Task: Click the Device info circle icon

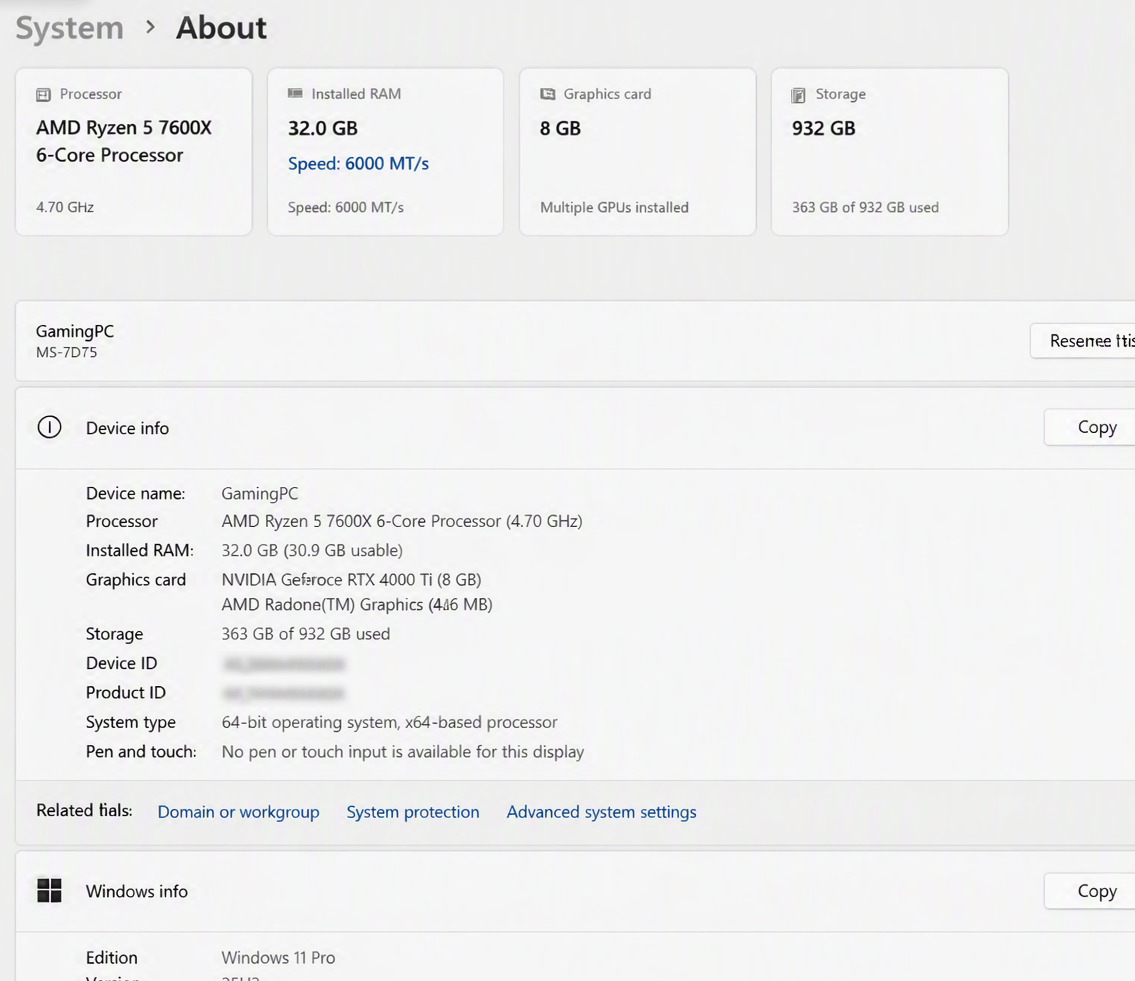Action: 49,427
